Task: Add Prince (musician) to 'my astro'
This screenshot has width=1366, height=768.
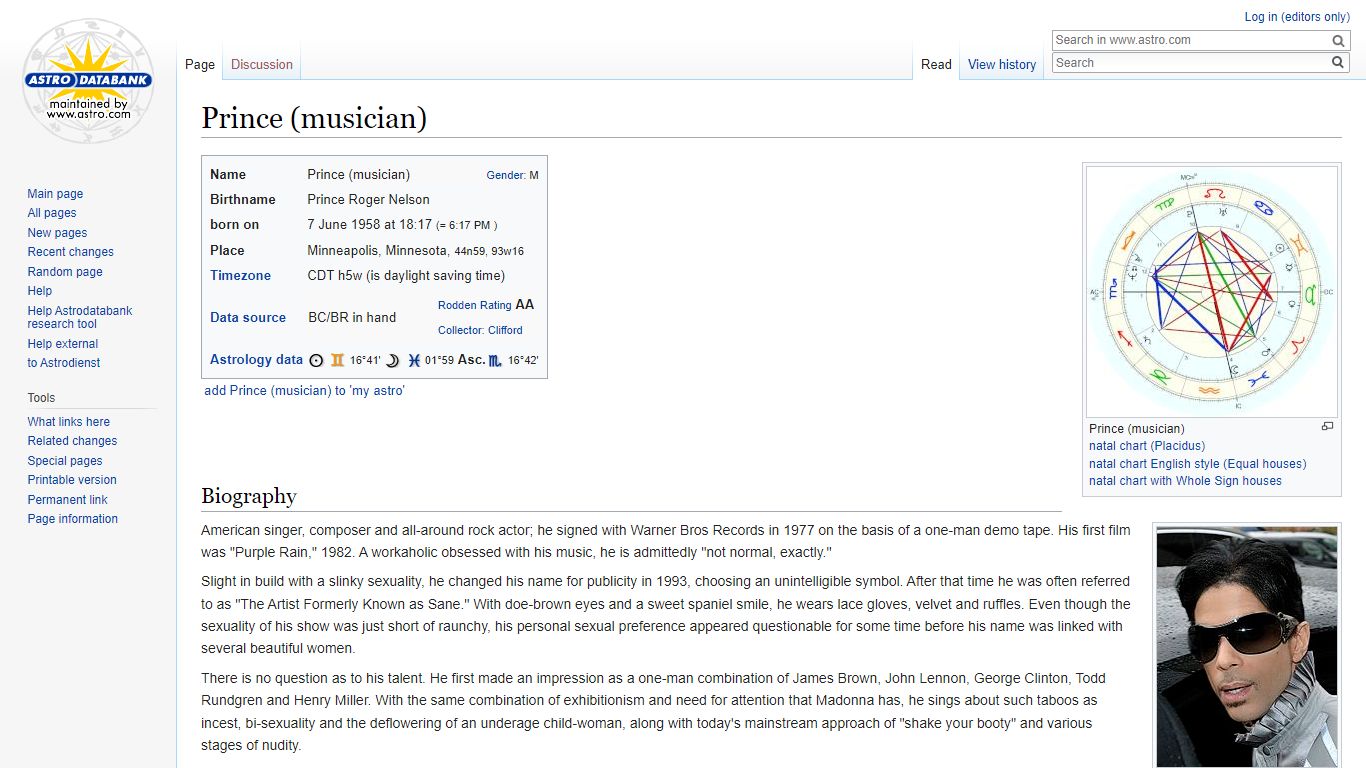Action: pos(304,390)
